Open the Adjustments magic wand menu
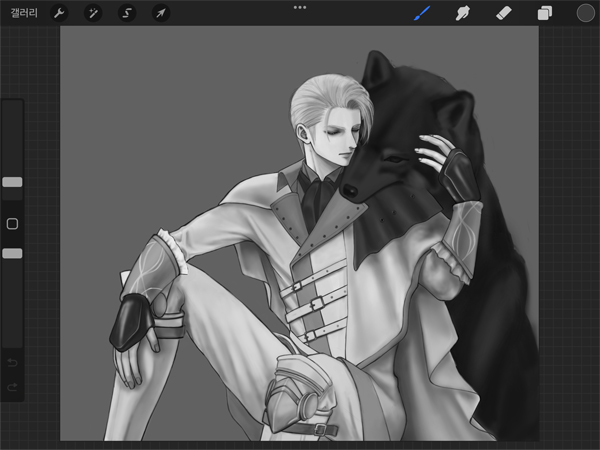 tap(93, 13)
